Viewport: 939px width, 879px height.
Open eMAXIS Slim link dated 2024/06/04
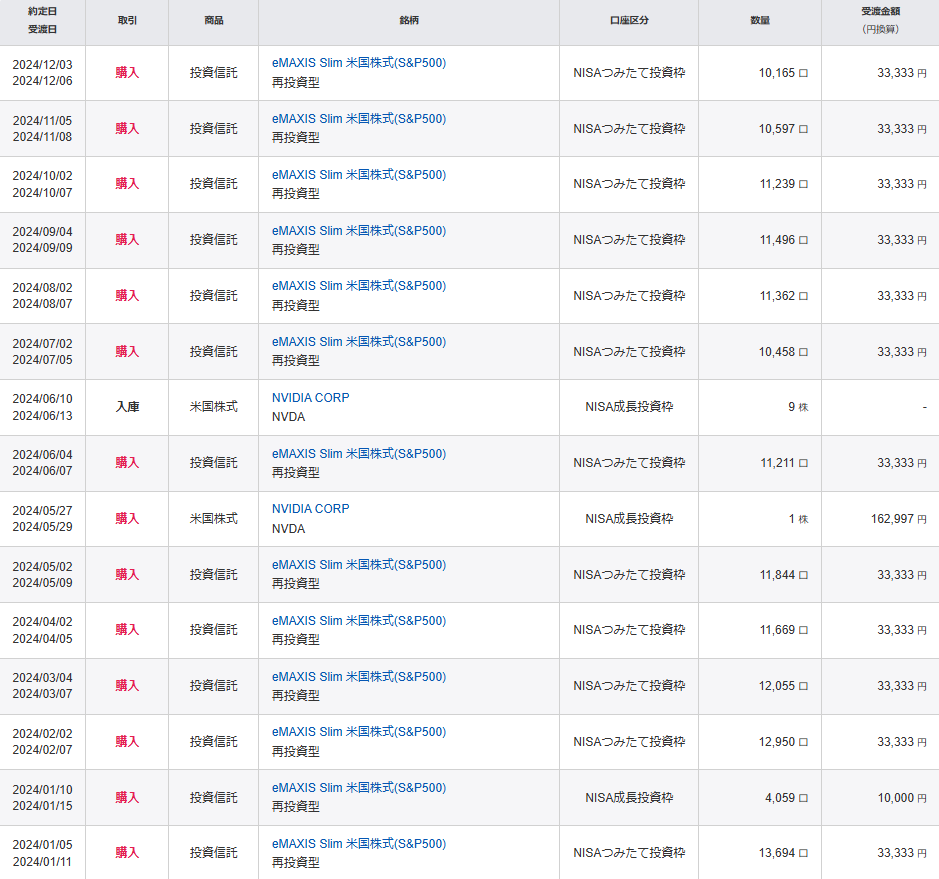[358, 454]
